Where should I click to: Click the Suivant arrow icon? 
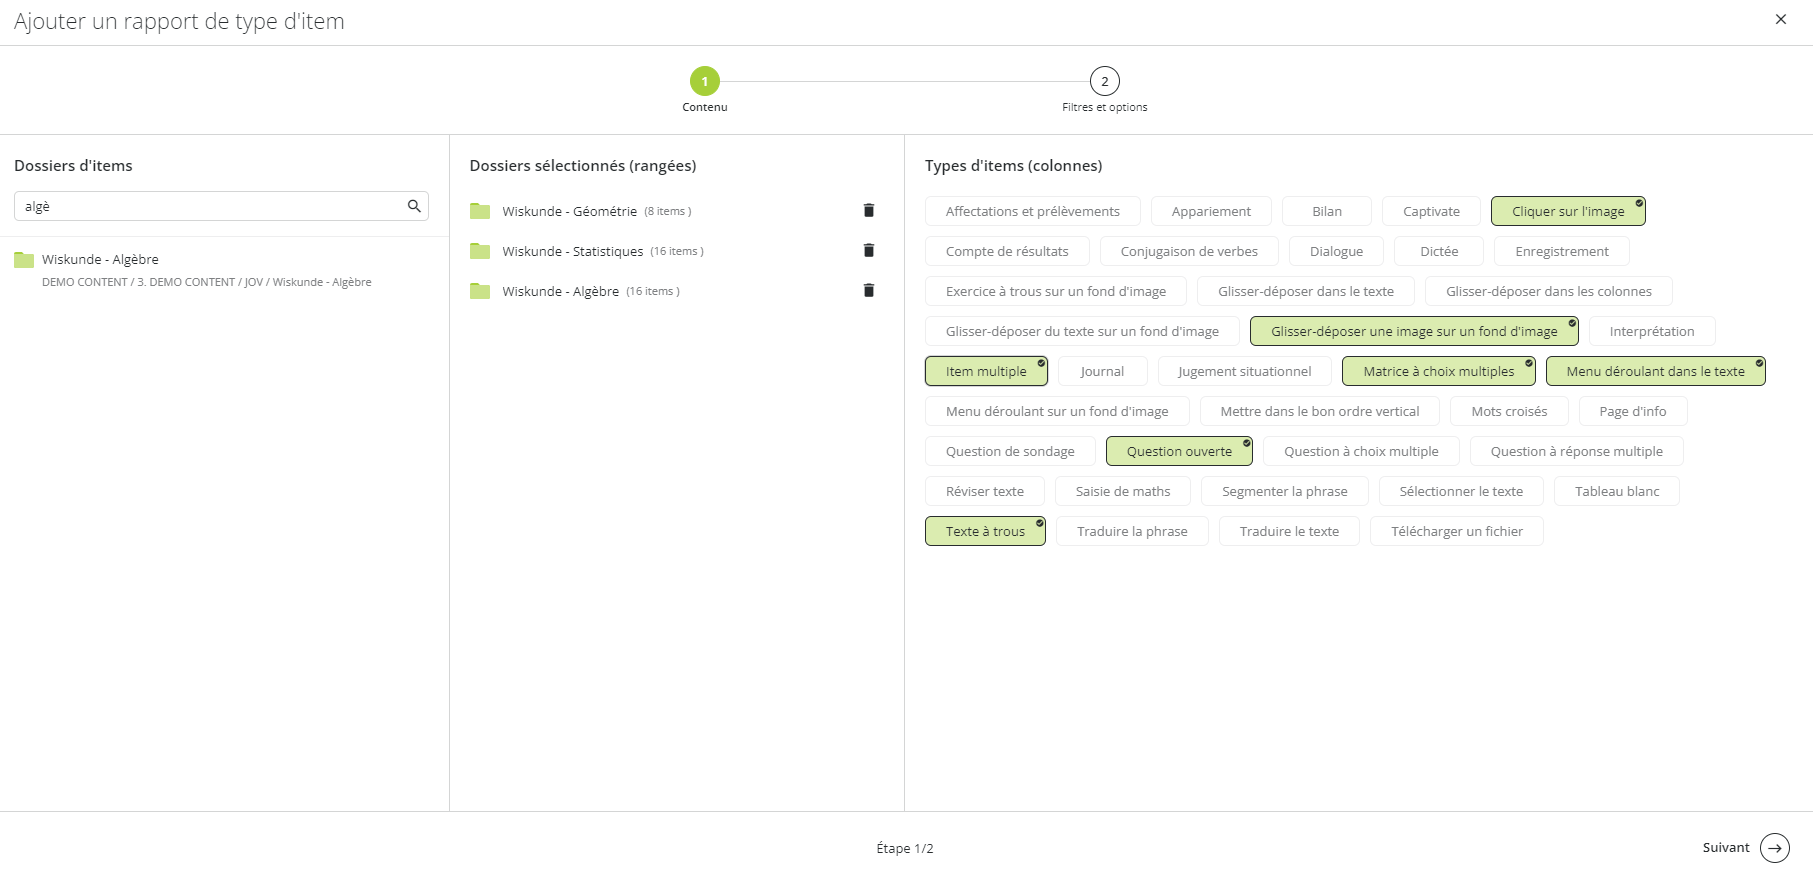point(1775,848)
